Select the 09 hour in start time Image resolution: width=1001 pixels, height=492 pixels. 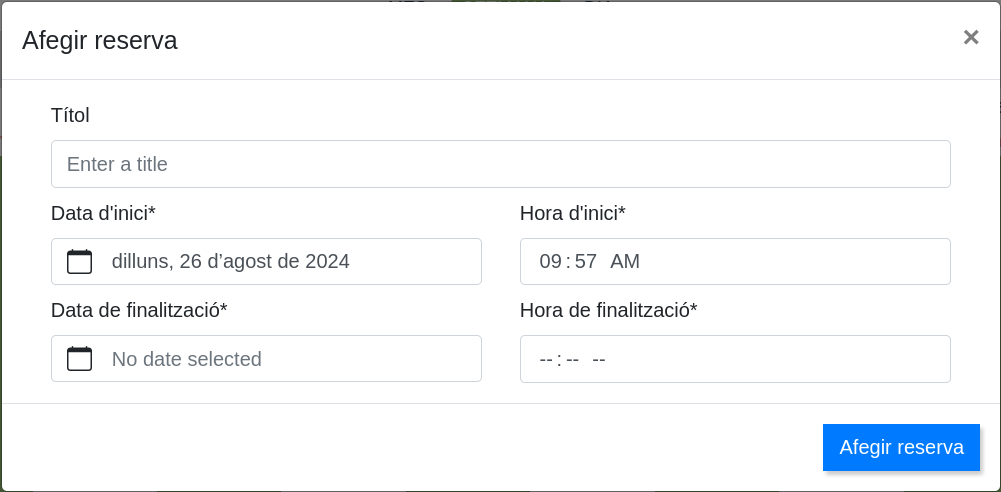[550, 262]
